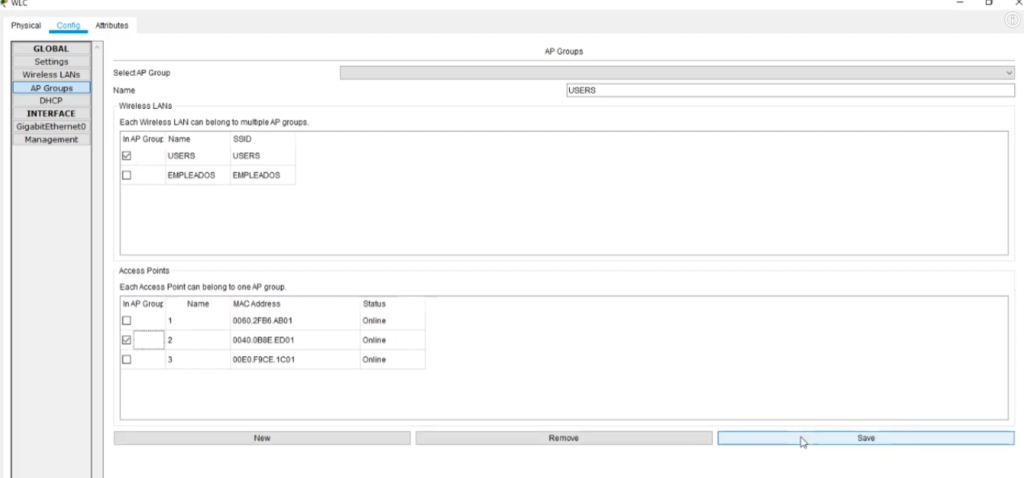
Task: Open the Attributes tab
Action: tap(112, 25)
